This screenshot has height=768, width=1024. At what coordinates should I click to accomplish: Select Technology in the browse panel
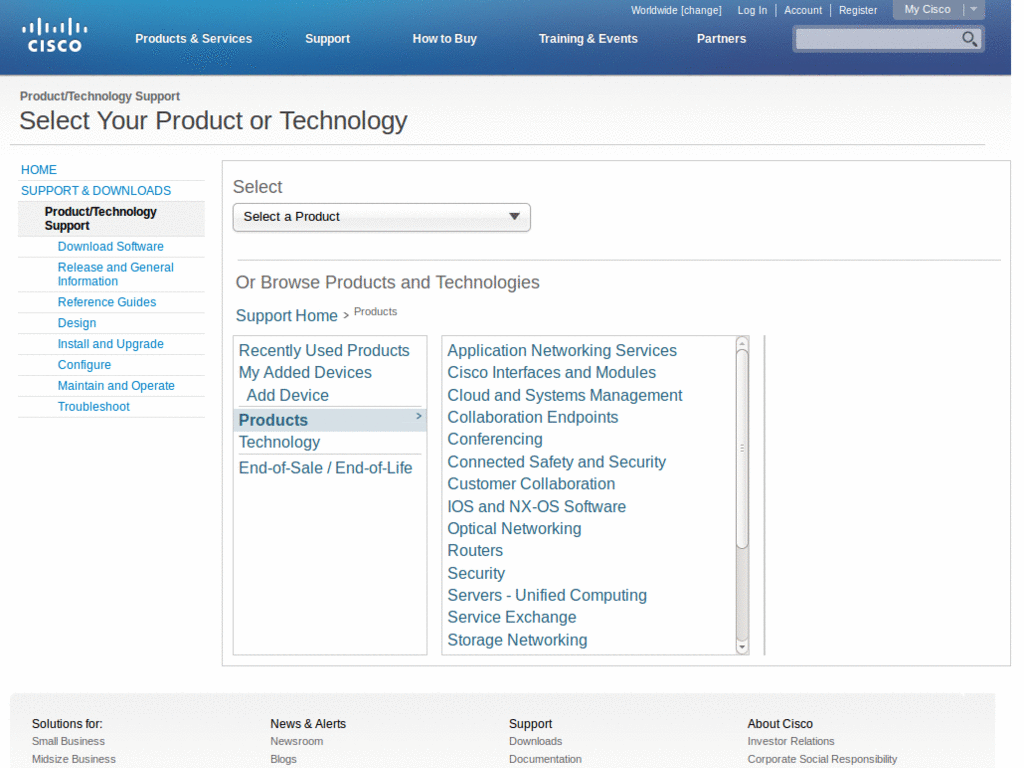[x=279, y=442]
